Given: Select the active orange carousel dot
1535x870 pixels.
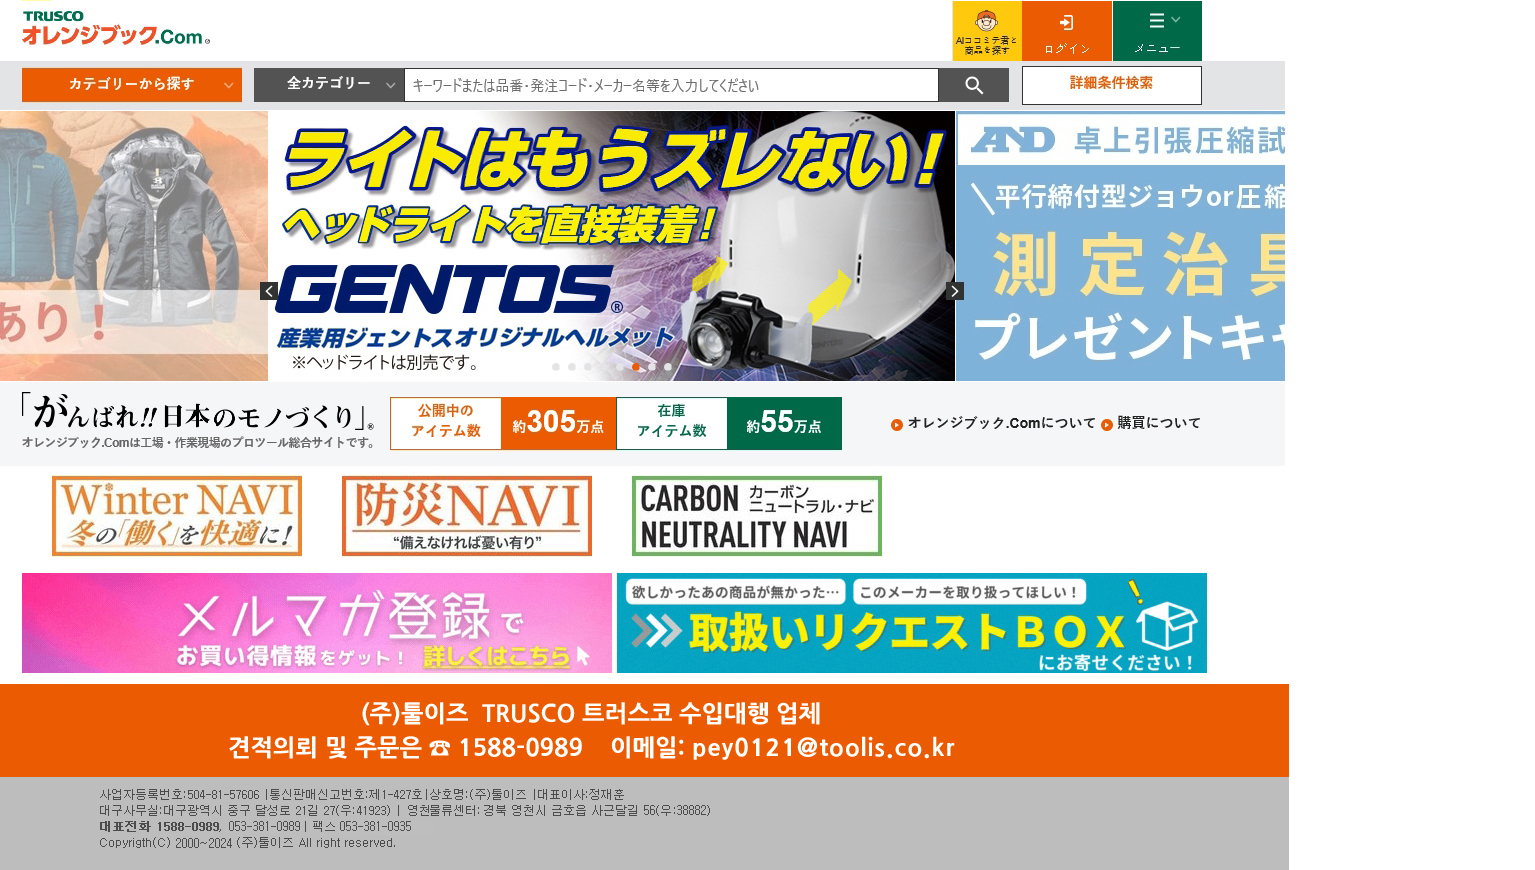Looking at the screenshot, I should click(636, 367).
